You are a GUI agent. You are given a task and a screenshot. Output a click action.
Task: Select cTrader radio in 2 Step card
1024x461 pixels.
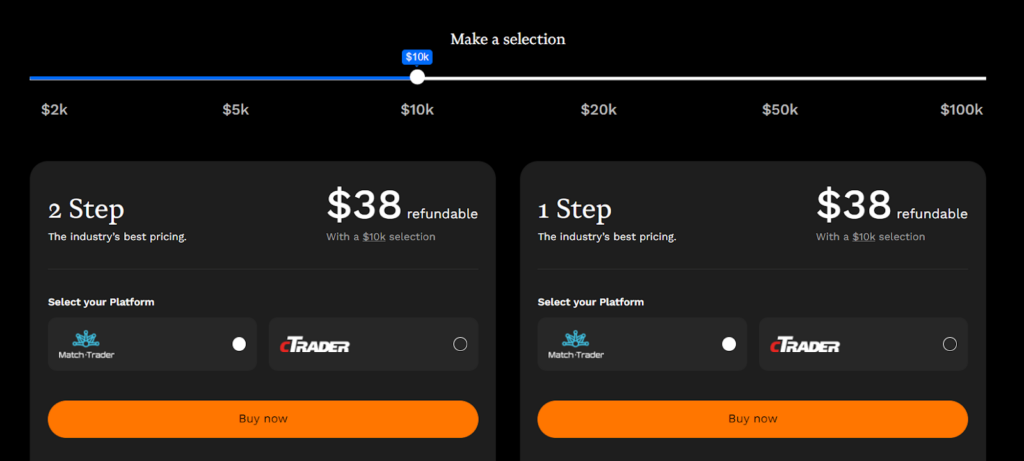(460, 344)
